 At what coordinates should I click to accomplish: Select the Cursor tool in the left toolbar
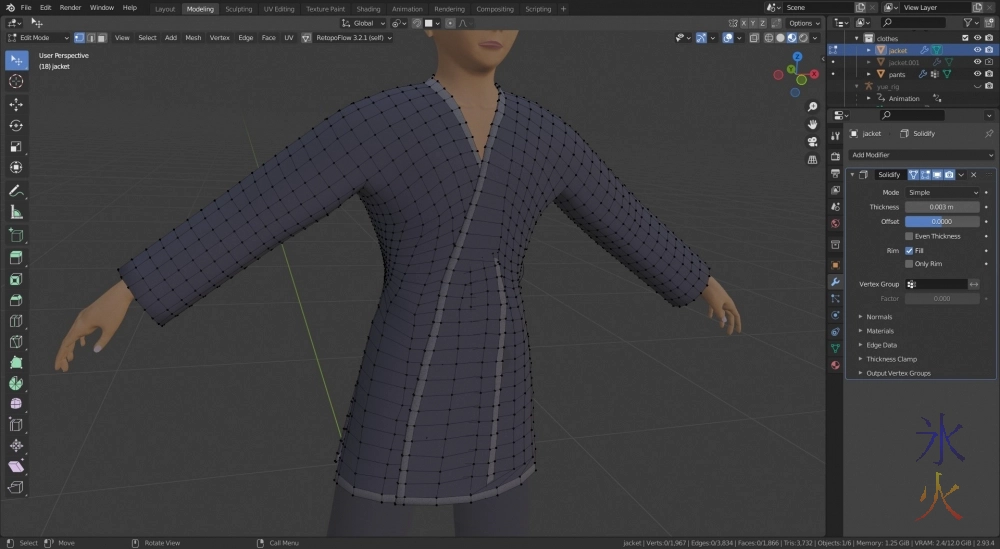(x=16, y=81)
